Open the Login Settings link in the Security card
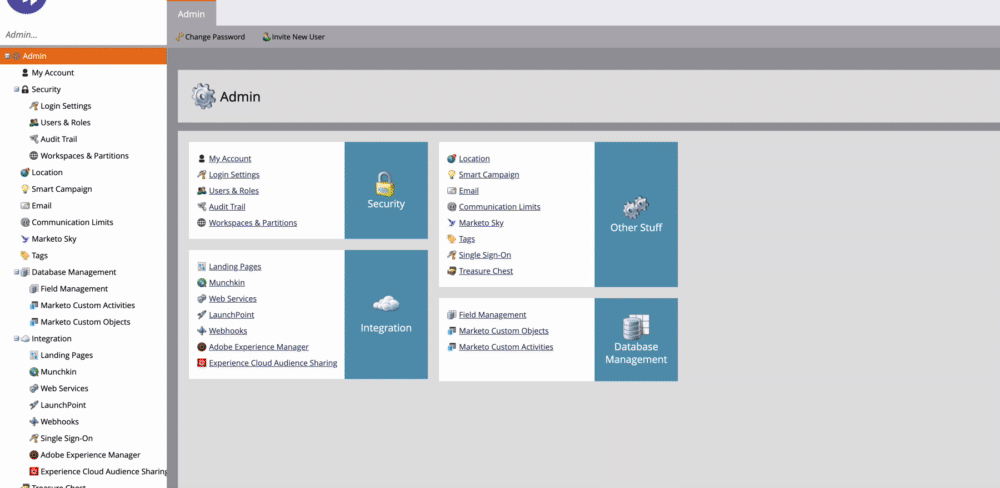Viewport: 1000px width, 488px height. (x=234, y=175)
